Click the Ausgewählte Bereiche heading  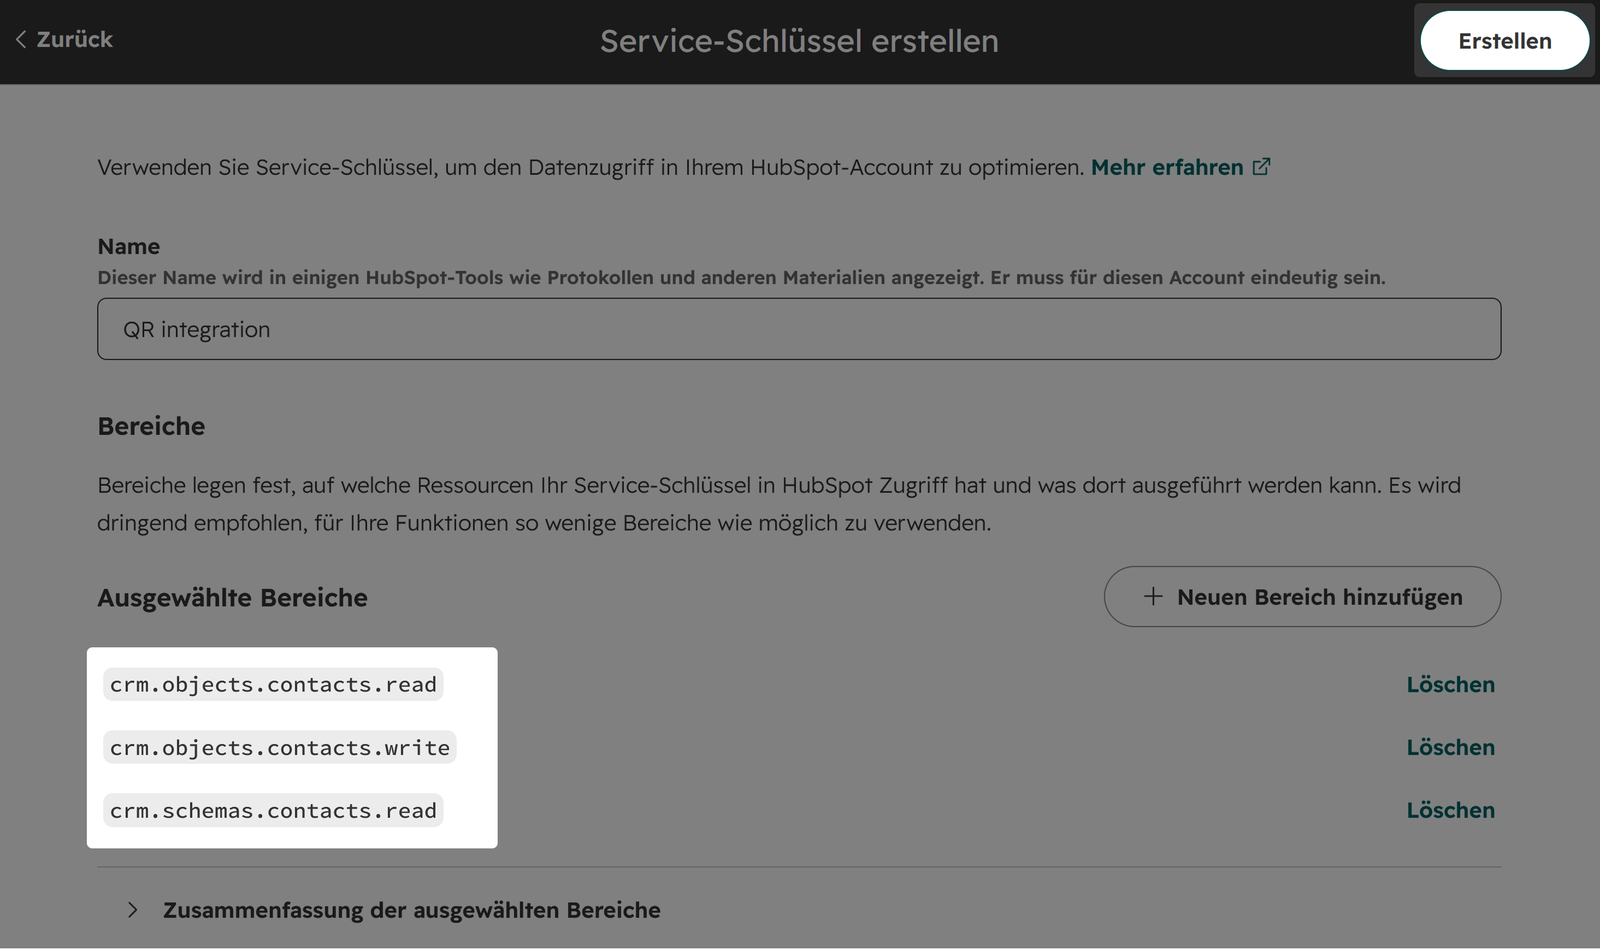[232, 598]
